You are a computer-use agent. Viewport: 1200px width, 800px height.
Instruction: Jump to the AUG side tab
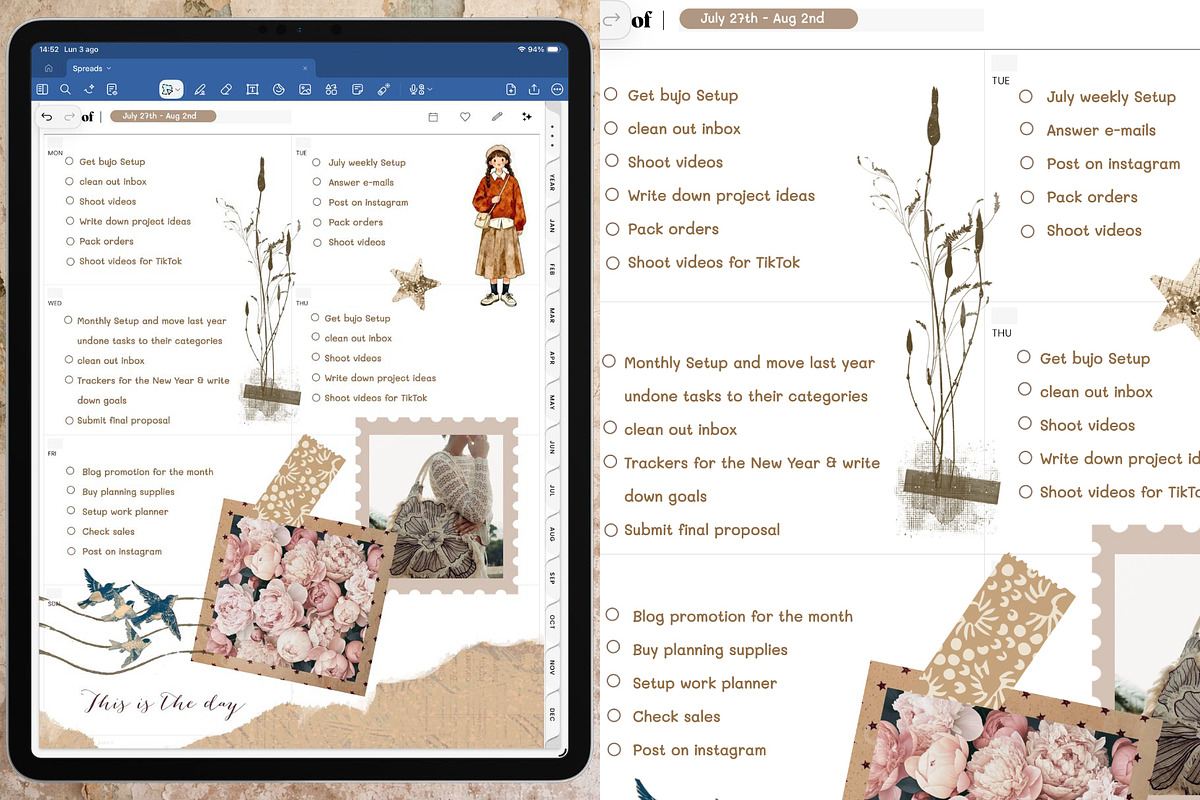552,534
